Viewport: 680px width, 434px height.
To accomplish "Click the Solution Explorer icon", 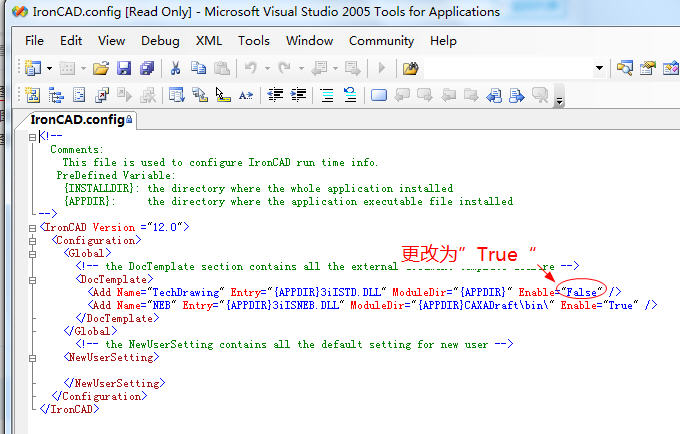I will (x=624, y=68).
